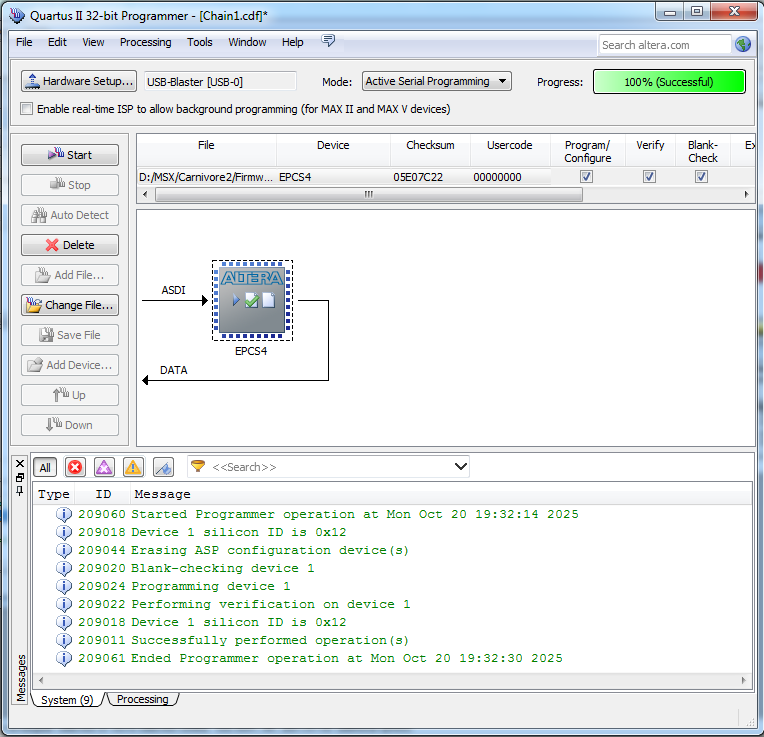The width and height of the screenshot is (764, 737).
Task: Toggle Verify checkbox for EPCS4
Action: pyautogui.click(x=649, y=176)
